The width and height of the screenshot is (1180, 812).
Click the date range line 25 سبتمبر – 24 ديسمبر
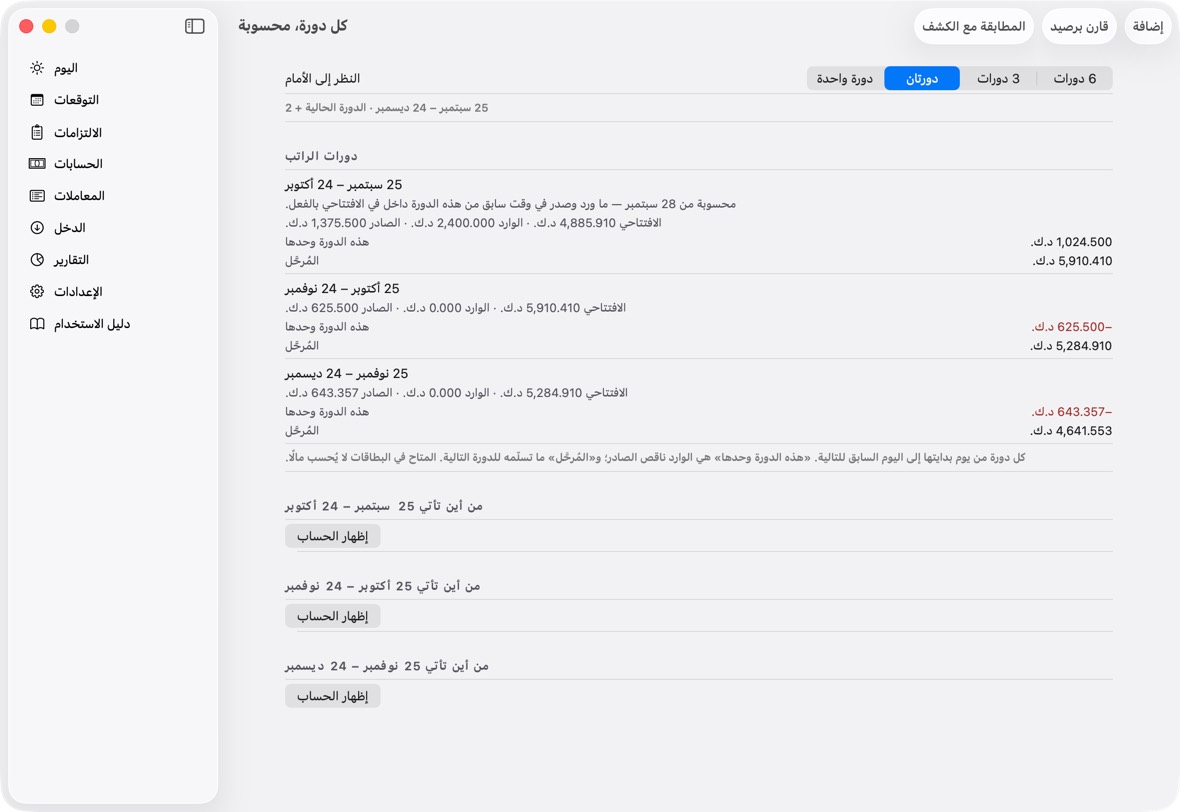[x=386, y=108]
